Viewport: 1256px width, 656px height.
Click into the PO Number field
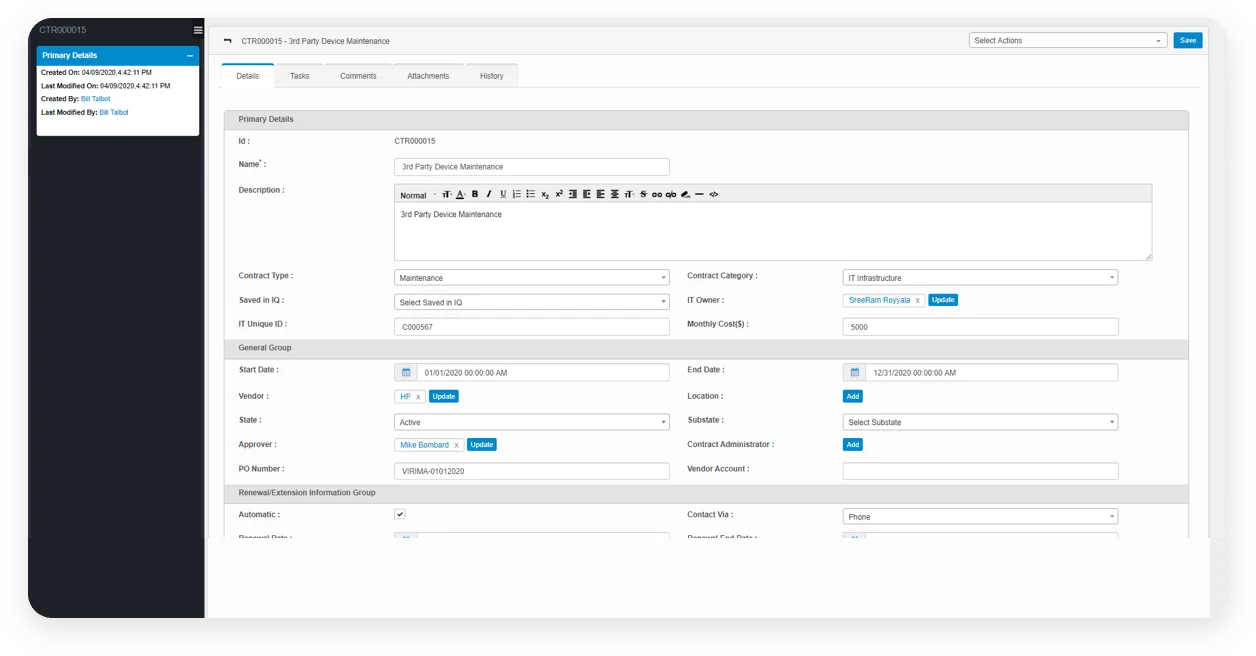tap(531, 471)
